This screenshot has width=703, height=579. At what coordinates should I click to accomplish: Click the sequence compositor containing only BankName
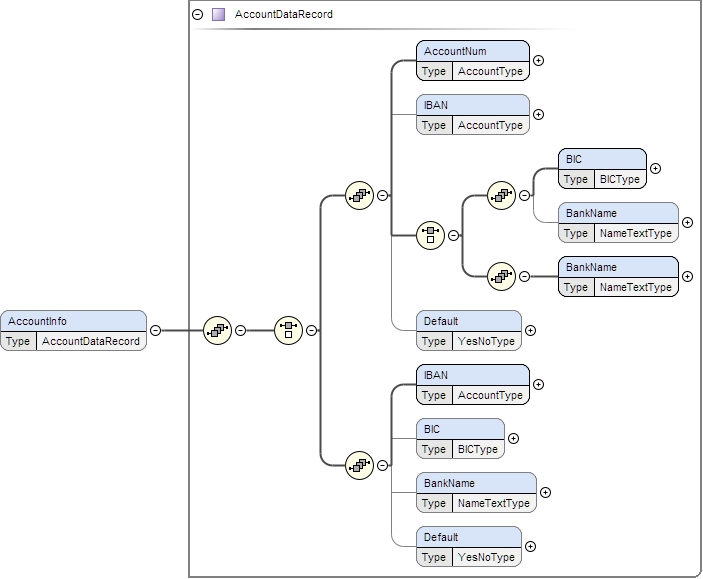point(501,276)
